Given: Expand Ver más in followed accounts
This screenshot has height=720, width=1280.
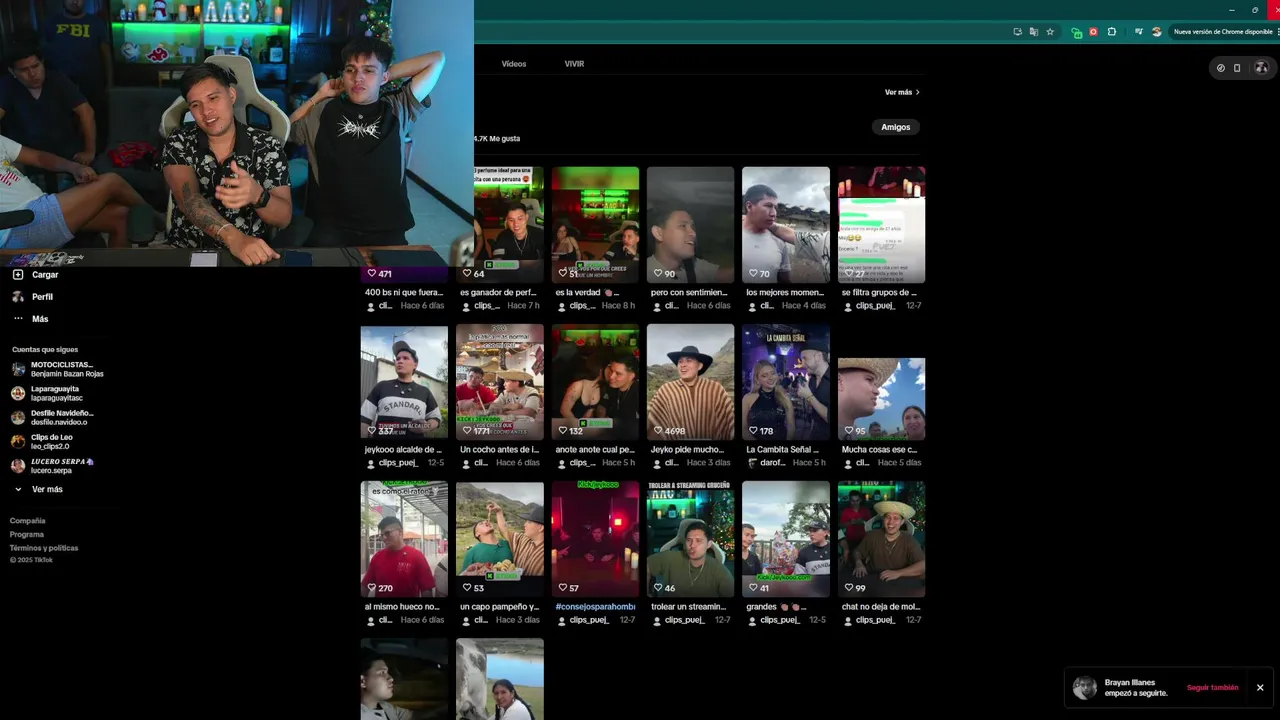Looking at the screenshot, I should coord(38,489).
